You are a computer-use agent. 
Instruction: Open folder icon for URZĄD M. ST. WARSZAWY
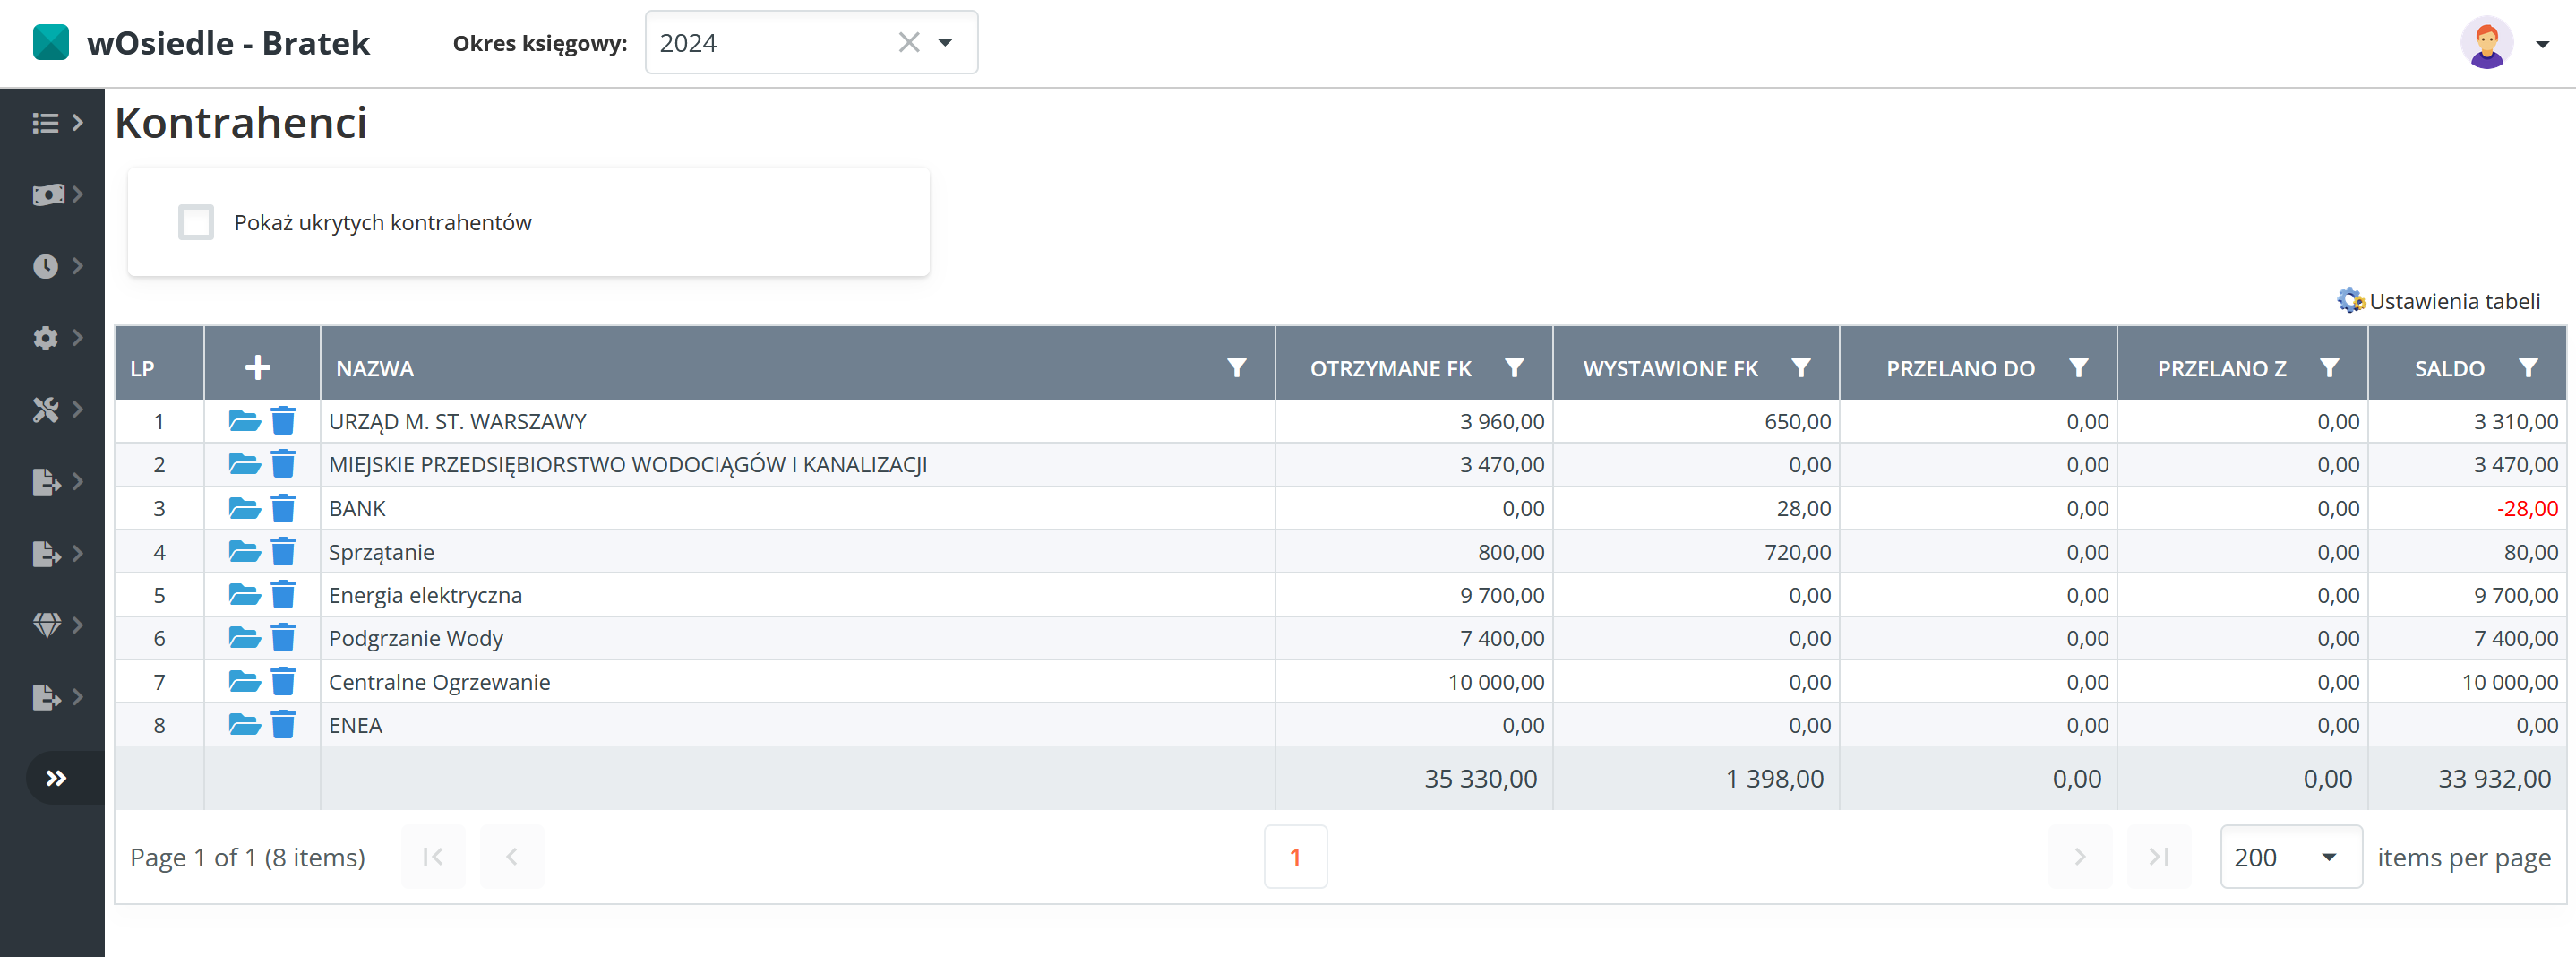point(244,421)
